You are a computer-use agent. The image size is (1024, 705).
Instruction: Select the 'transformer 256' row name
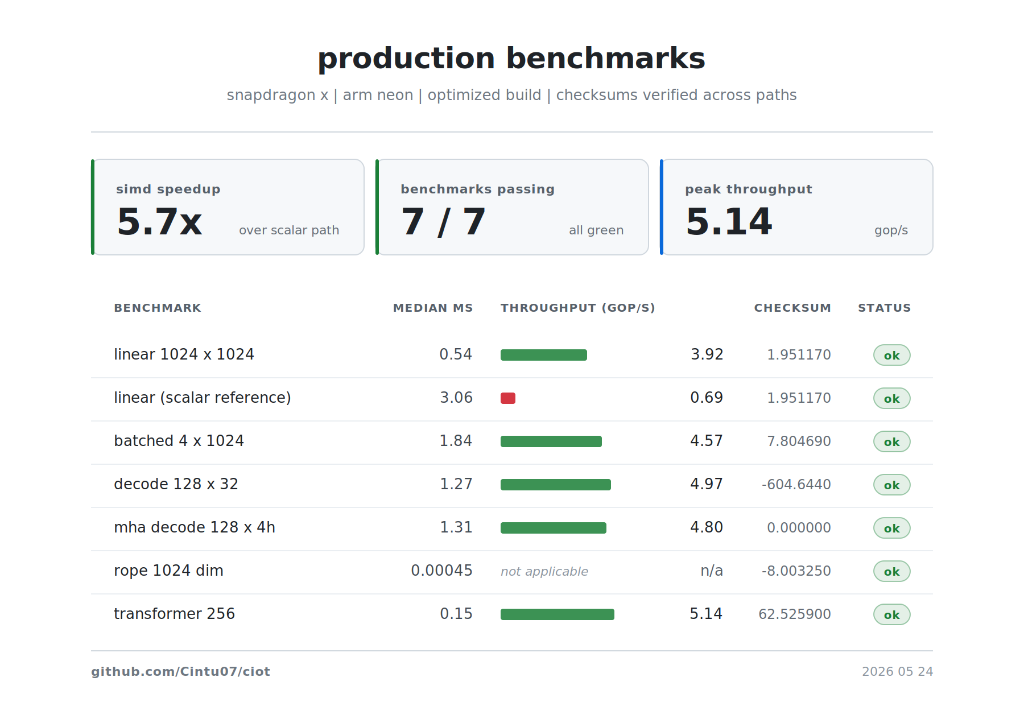pyautogui.click(x=174, y=614)
